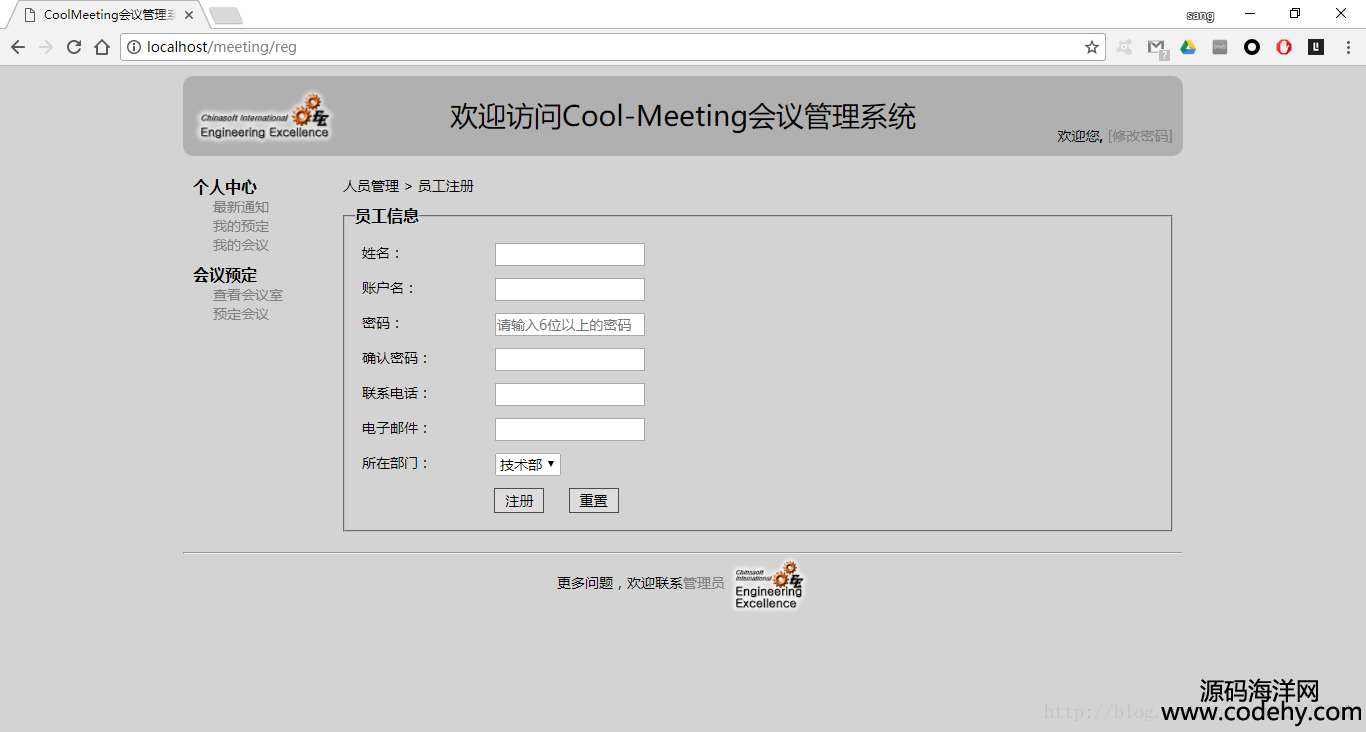The width and height of the screenshot is (1366, 732).
Task: Click the bookmark star in address bar
Action: point(1091,47)
